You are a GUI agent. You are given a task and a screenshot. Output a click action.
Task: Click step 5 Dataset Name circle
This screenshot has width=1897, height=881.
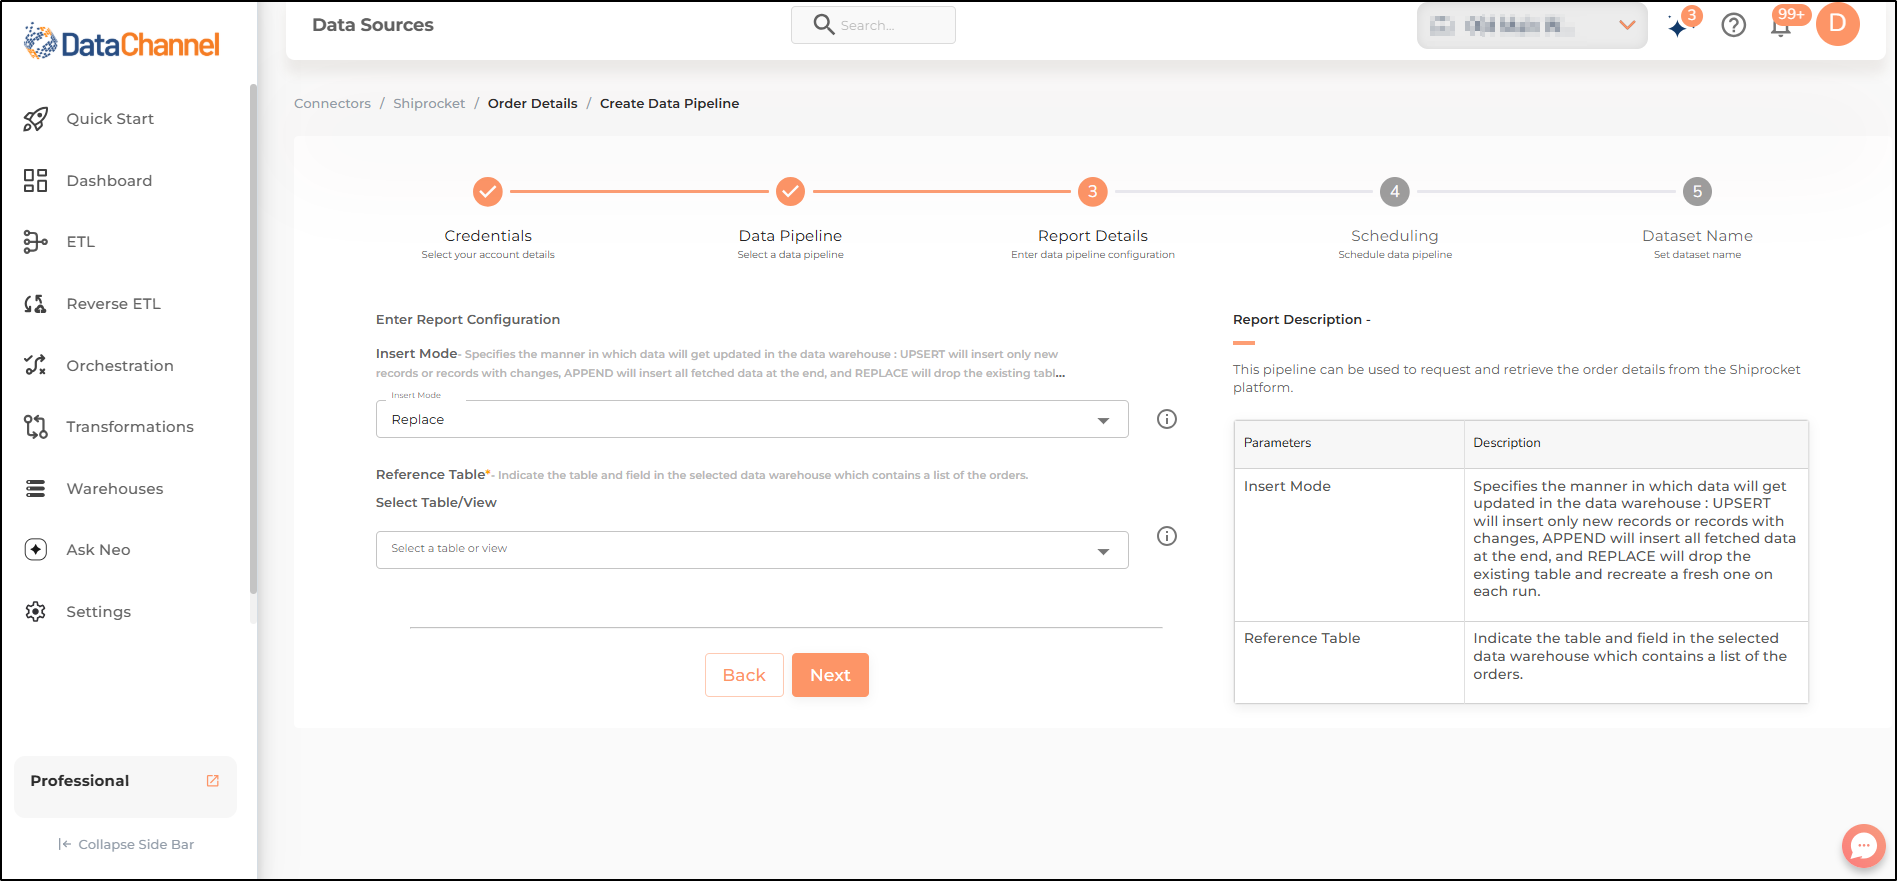1697,191
